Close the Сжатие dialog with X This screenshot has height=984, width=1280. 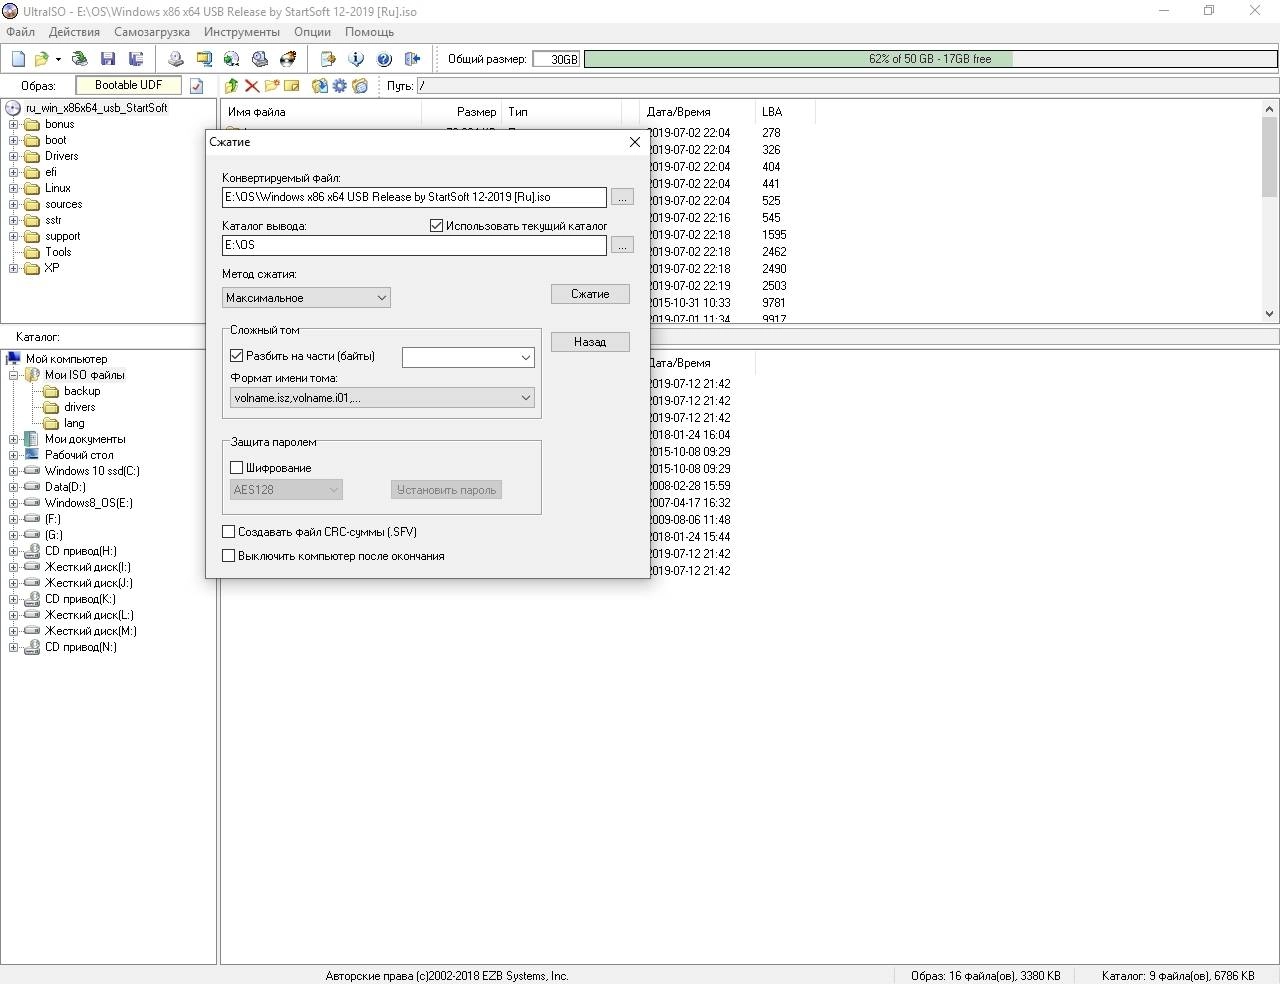coord(634,142)
